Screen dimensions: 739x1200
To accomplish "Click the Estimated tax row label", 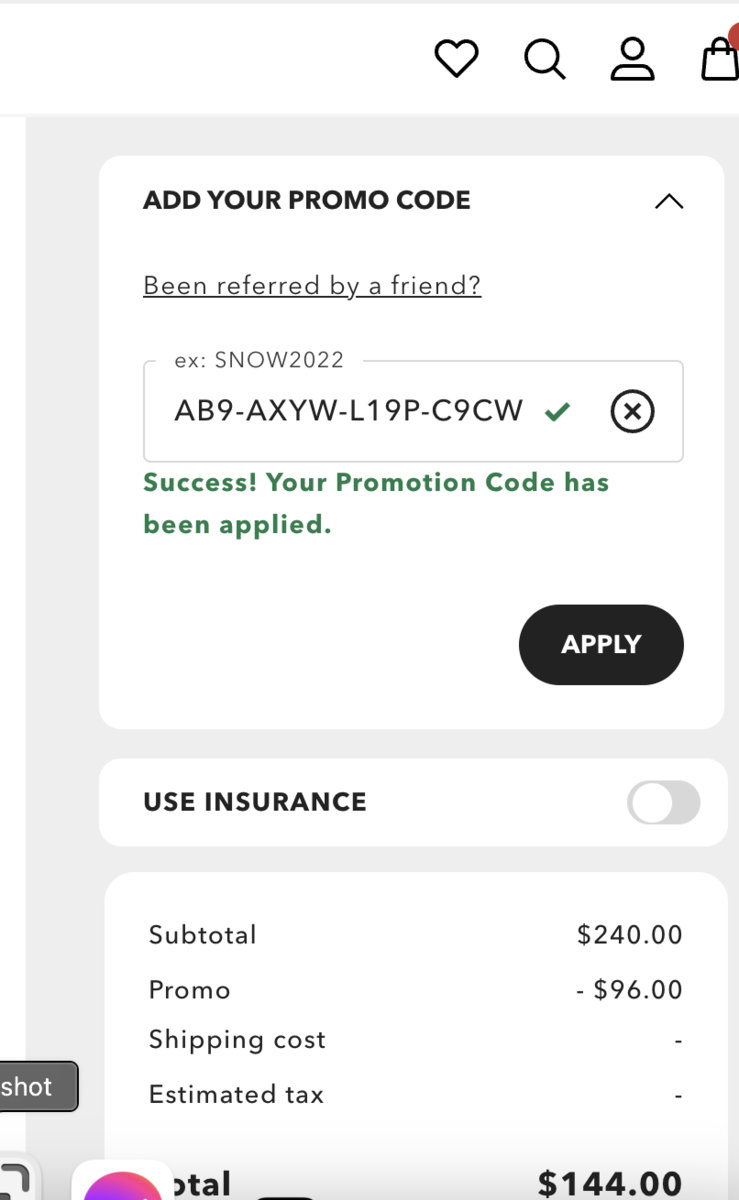I will 236,1095.
